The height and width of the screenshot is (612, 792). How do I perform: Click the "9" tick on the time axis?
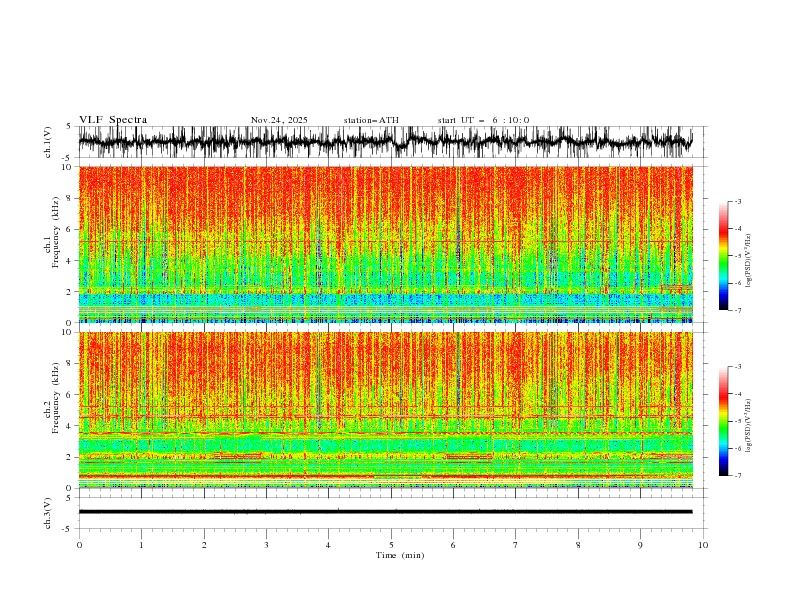640,545
